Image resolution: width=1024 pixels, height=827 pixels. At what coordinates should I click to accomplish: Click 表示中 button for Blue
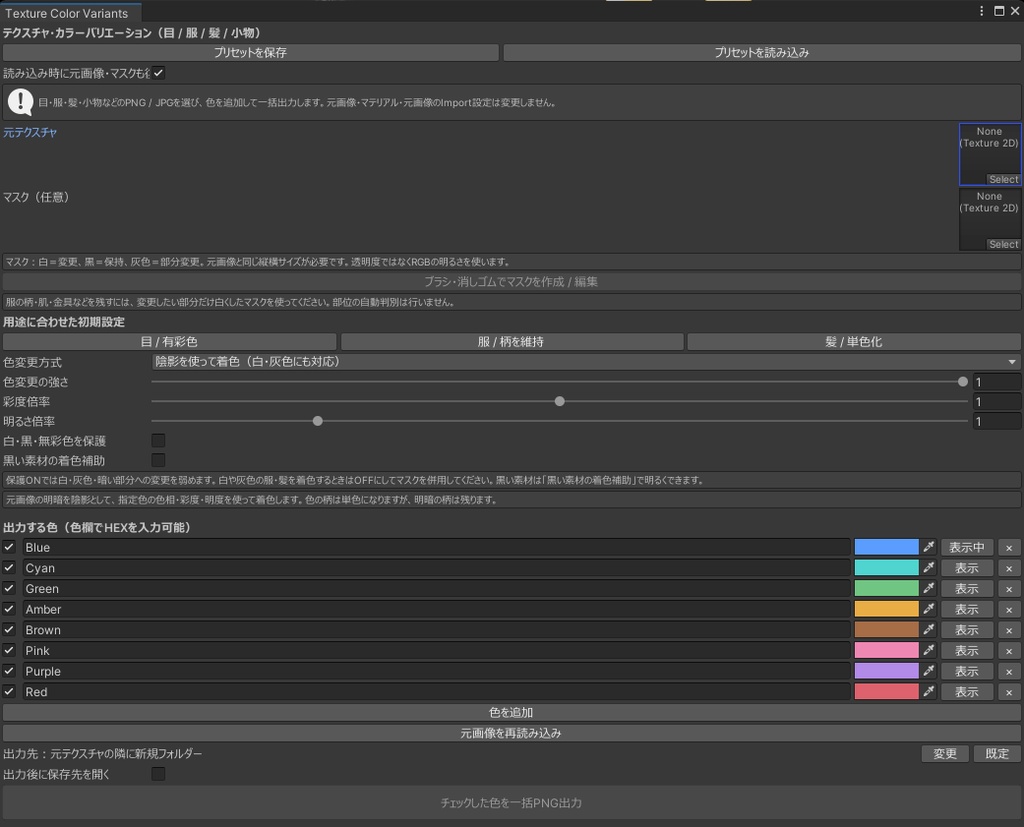(x=967, y=547)
